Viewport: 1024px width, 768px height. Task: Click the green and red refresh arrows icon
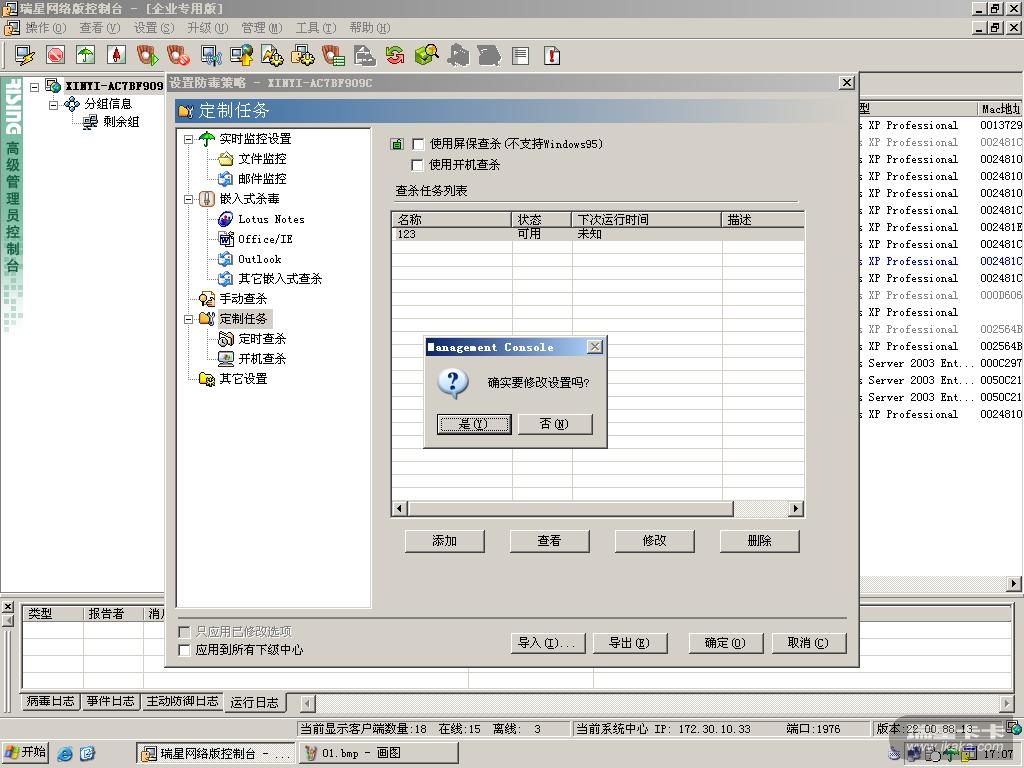coord(395,56)
